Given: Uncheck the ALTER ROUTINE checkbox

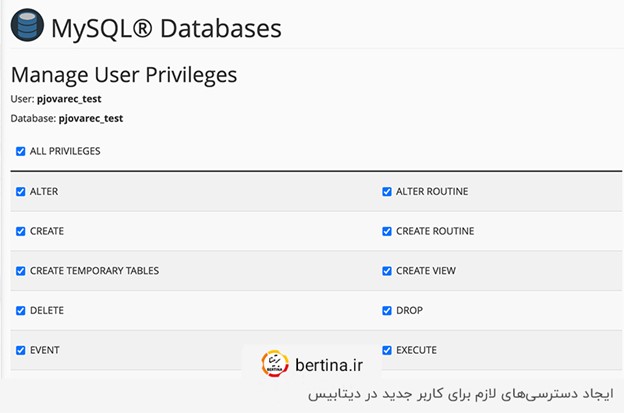Looking at the screenshot, I should 387,192.
